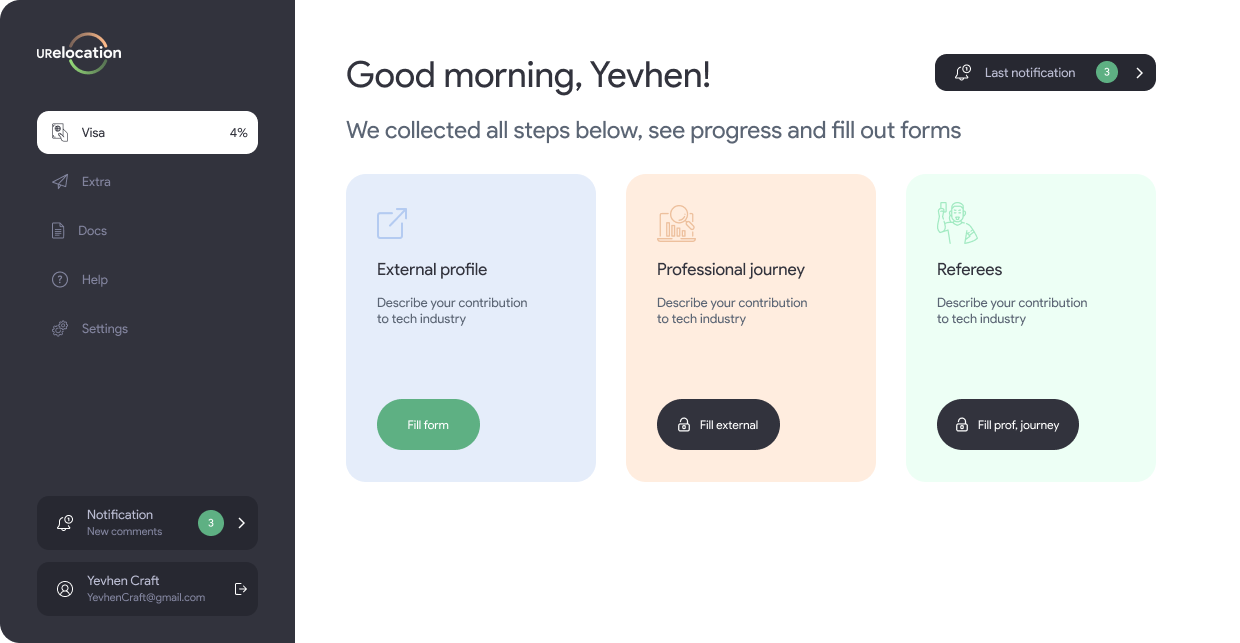Click the Visa 4% progress indicator

(x=238, y=133)
